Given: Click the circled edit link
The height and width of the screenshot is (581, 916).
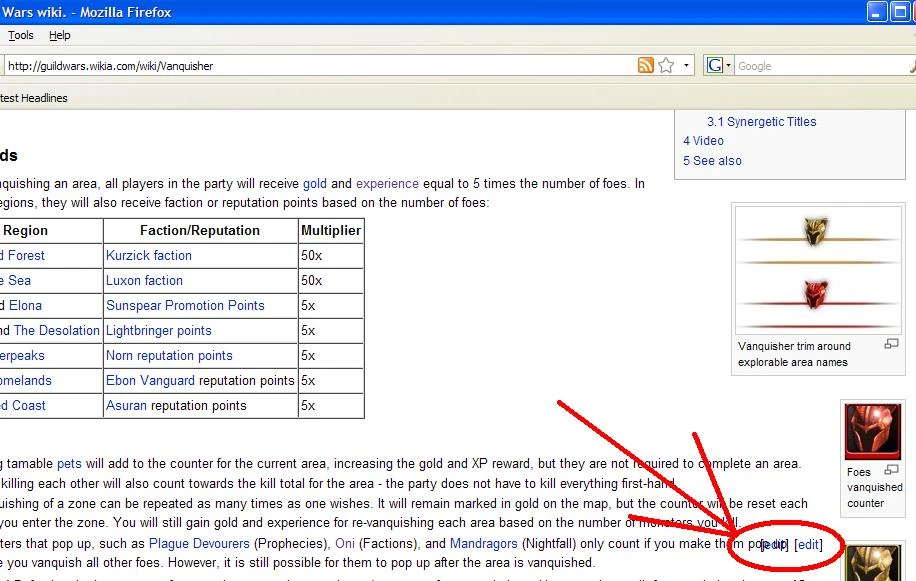Looking at the screenshot, I should [809, 544].
